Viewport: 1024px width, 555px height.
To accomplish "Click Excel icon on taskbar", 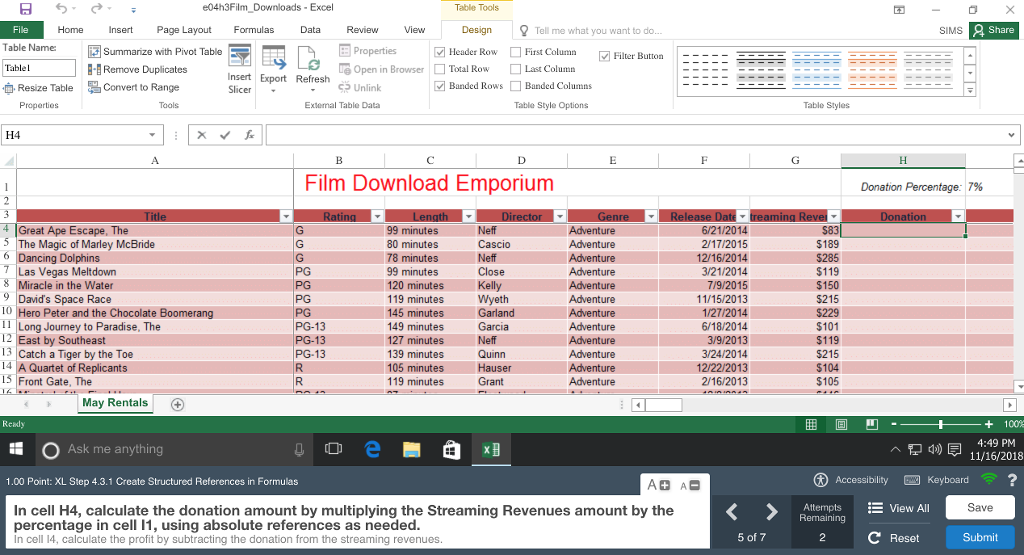I will pos(491,449).
